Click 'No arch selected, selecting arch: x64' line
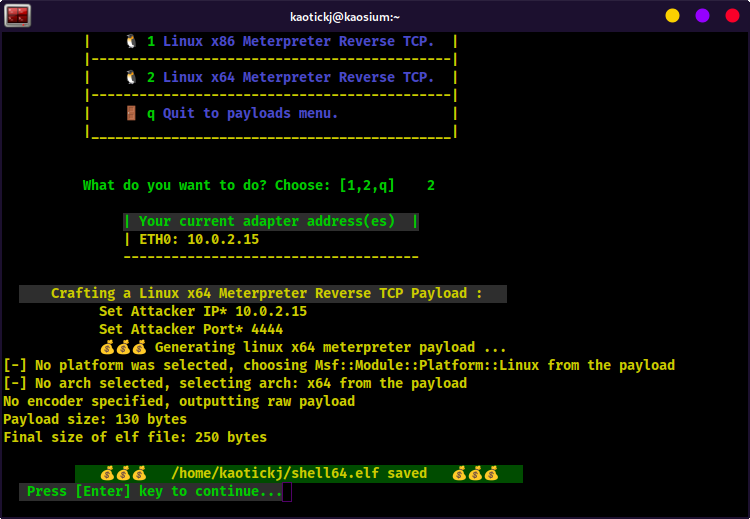The width and height of the screenshot is (750, 519). (235, 384)
